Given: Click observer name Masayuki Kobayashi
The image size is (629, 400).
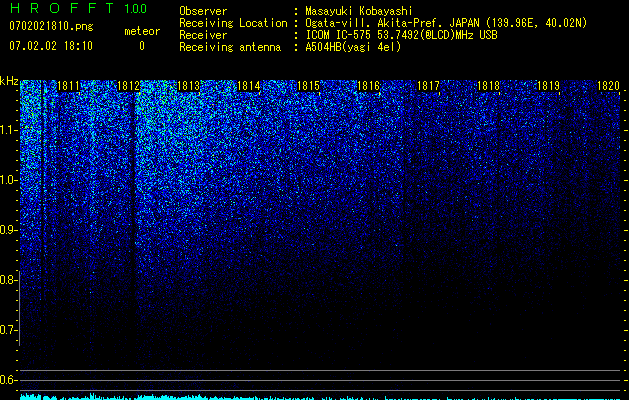Looking at the screenshot, I should [x=359, y=11].
